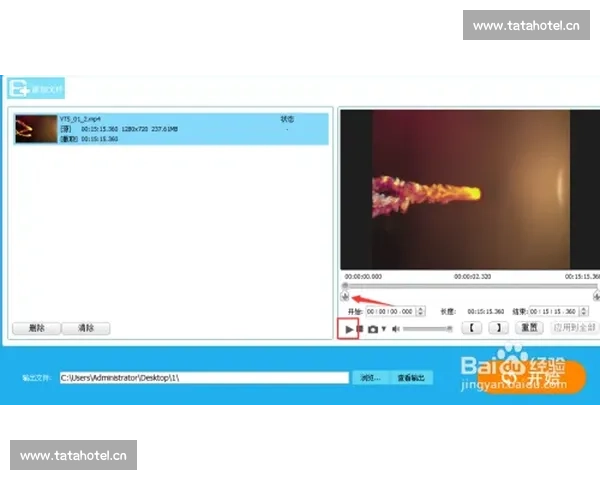Screen dimensions: 600x480
Task: Click the Add File (添加文件) icon
Action: click(18, 89)
